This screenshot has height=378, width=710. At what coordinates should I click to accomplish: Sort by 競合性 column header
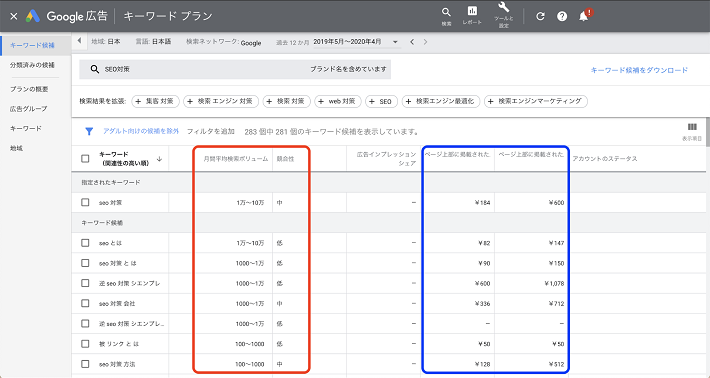coord(285,159)
